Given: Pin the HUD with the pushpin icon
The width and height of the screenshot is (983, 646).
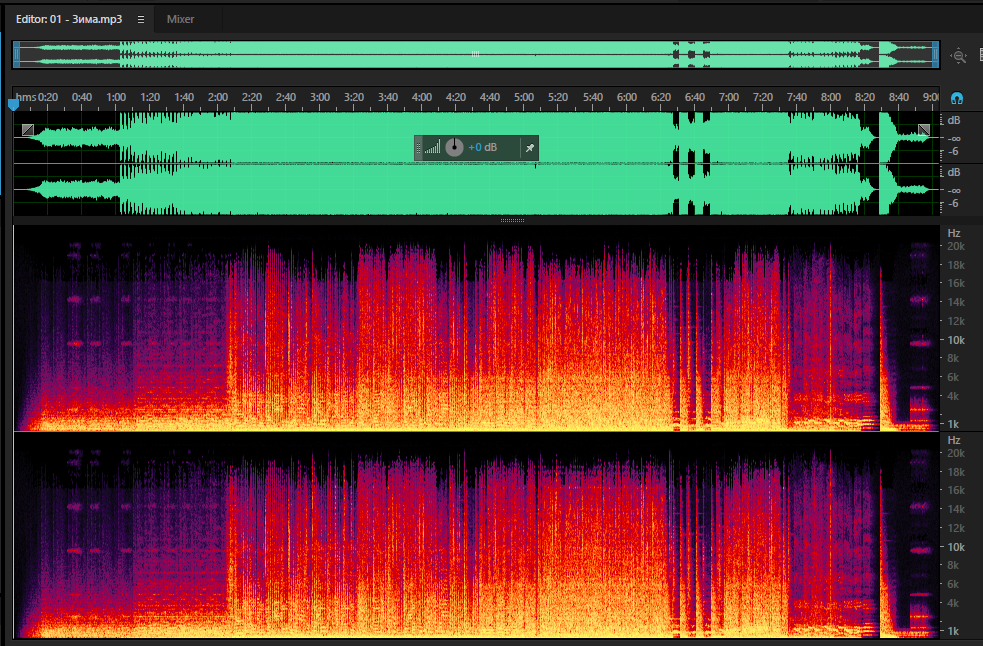Looking at the screenshot, I should [529, 148].
